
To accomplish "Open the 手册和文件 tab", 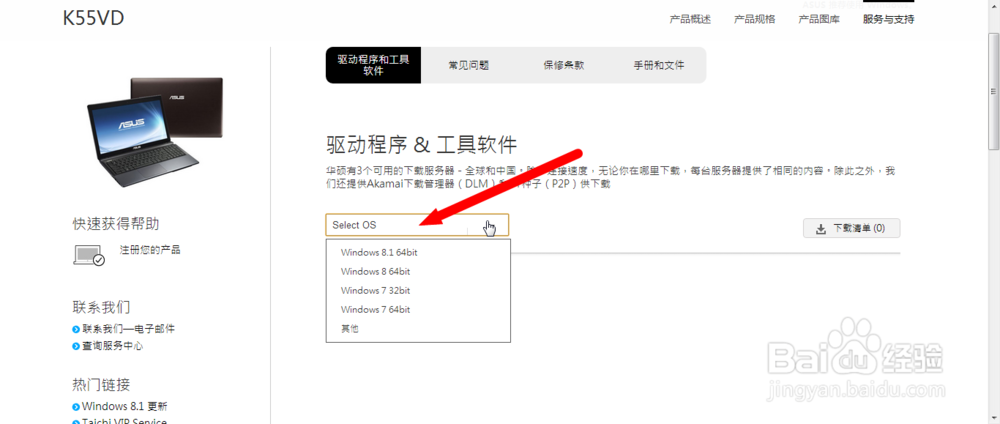I will (659, 65).
